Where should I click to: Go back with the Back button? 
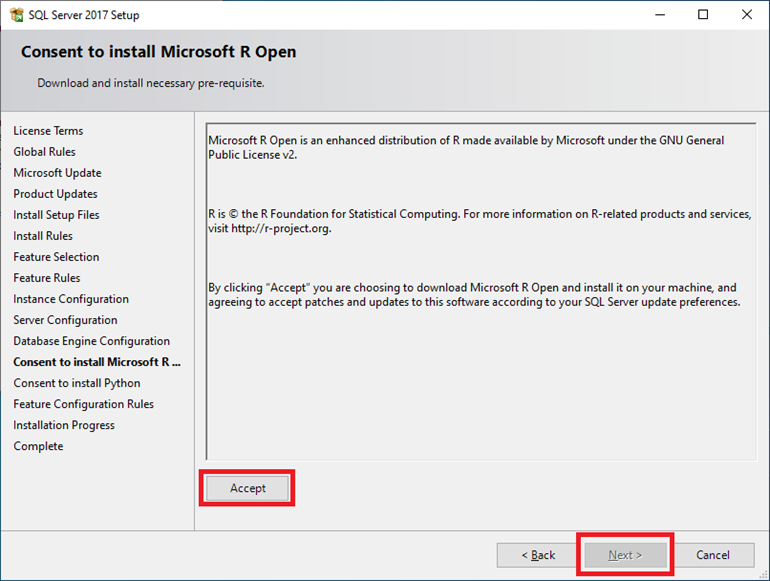[x=538, y=555]
